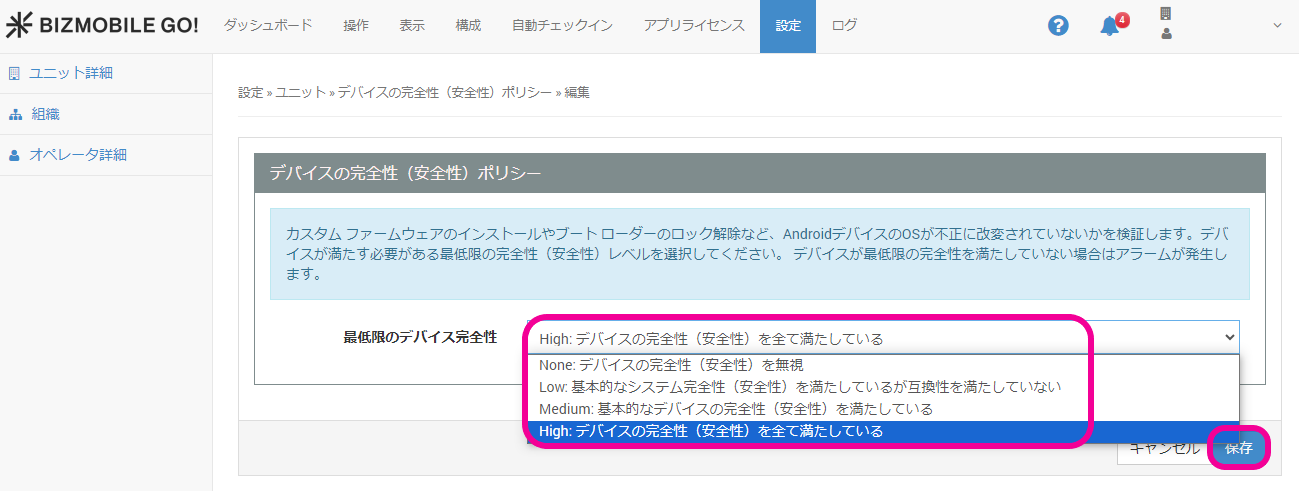Pick the Medium device integrity option
Screen dimensions: 1299x491
736,409
